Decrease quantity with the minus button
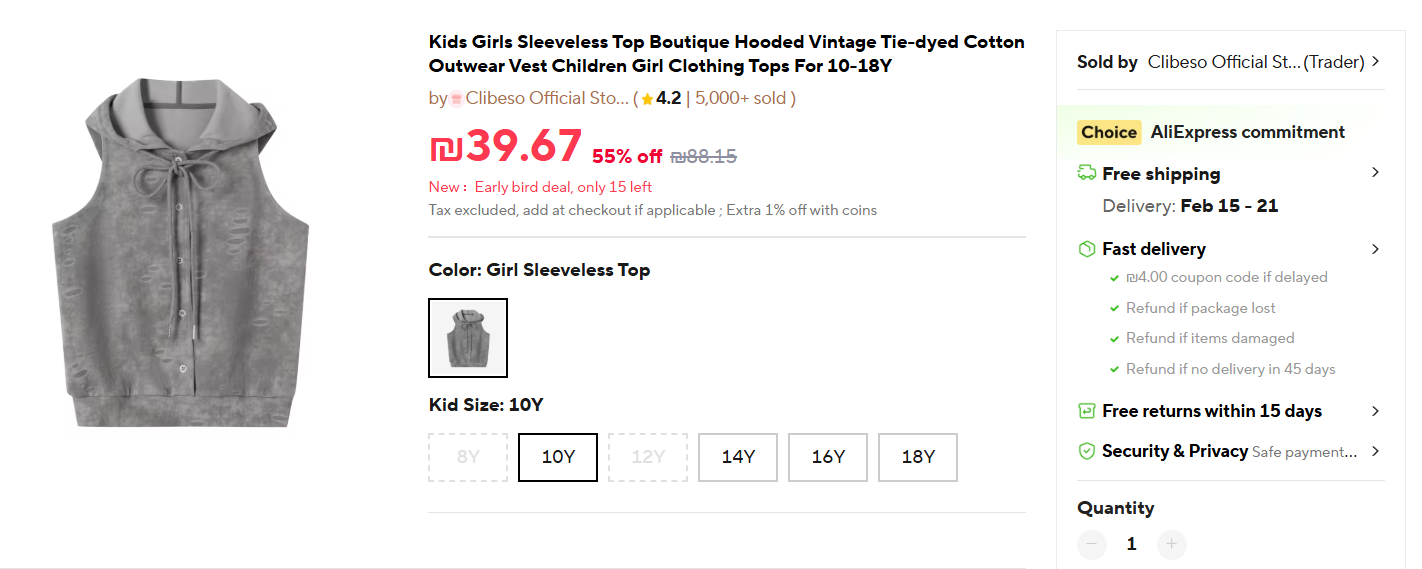The image size is (1422, 569). (1092, 544)
